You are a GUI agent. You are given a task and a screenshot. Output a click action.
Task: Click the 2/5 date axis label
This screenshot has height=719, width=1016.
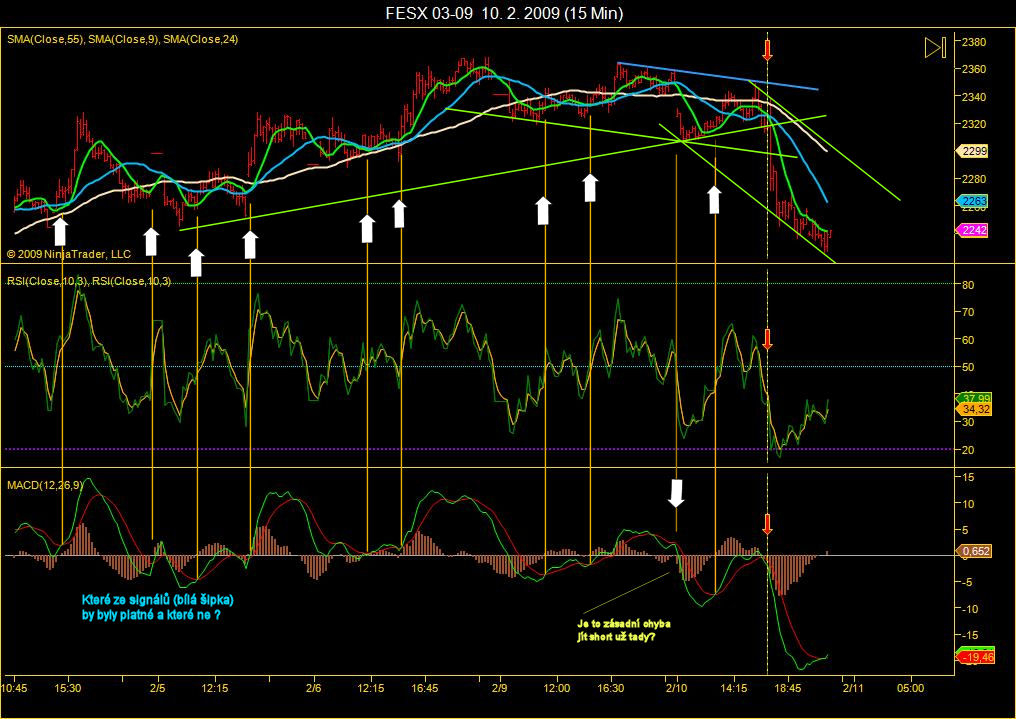coord(157,688)
